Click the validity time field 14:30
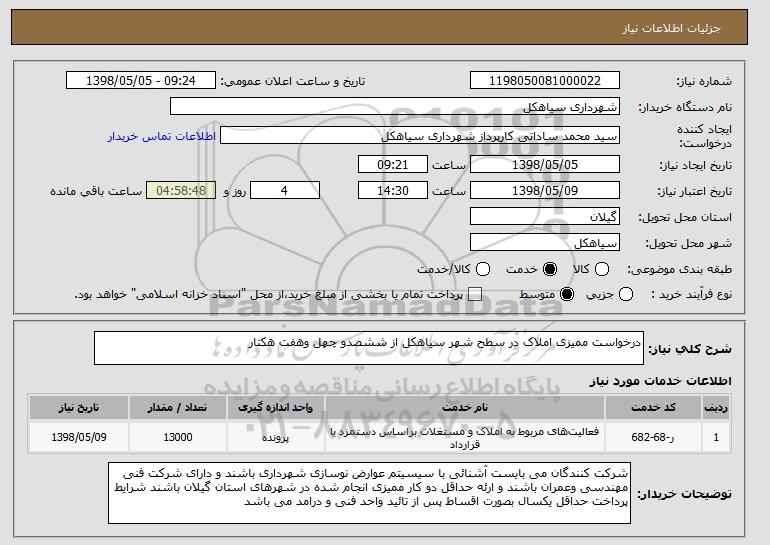Screen dimensions: 770x545 pyautogui.click(x=393, y=191)
